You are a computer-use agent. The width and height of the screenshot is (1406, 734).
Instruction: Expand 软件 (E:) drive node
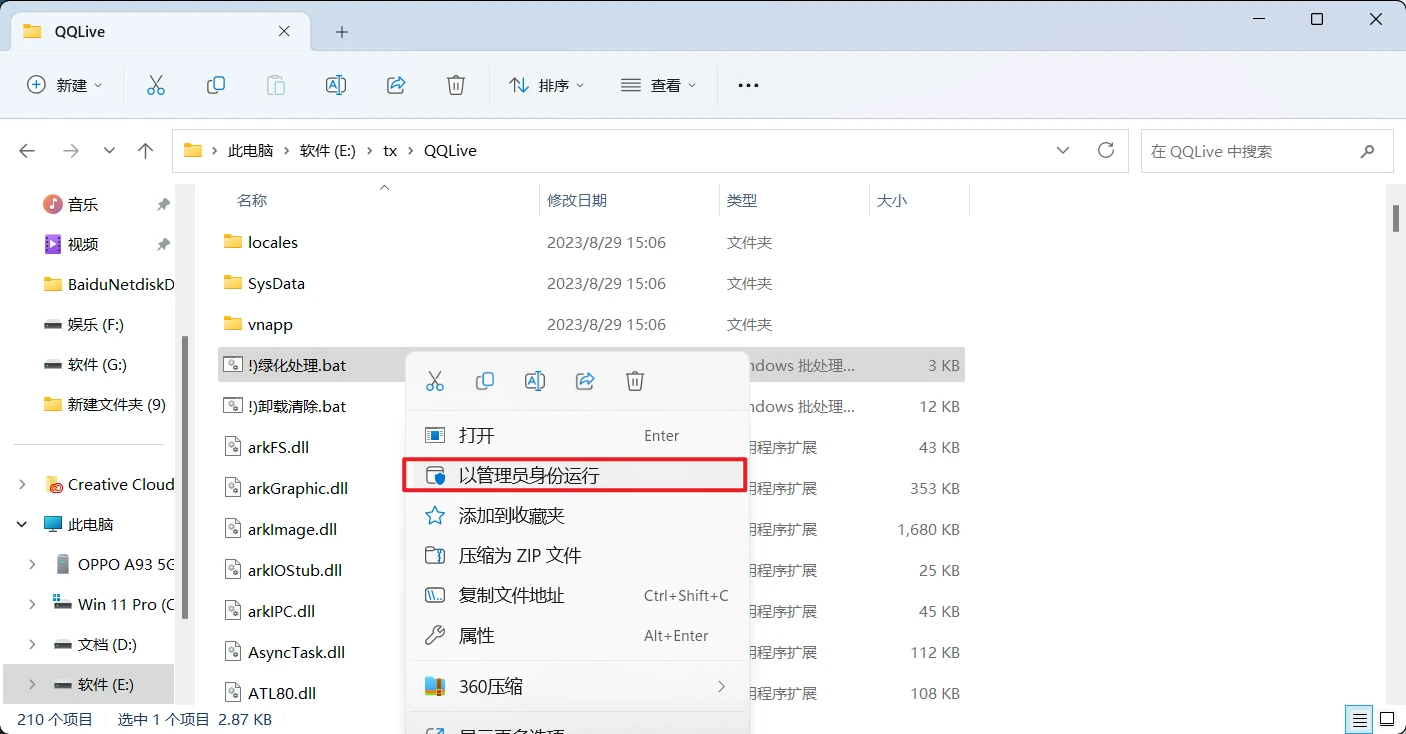pyautogui.click(x=33, y=685)
